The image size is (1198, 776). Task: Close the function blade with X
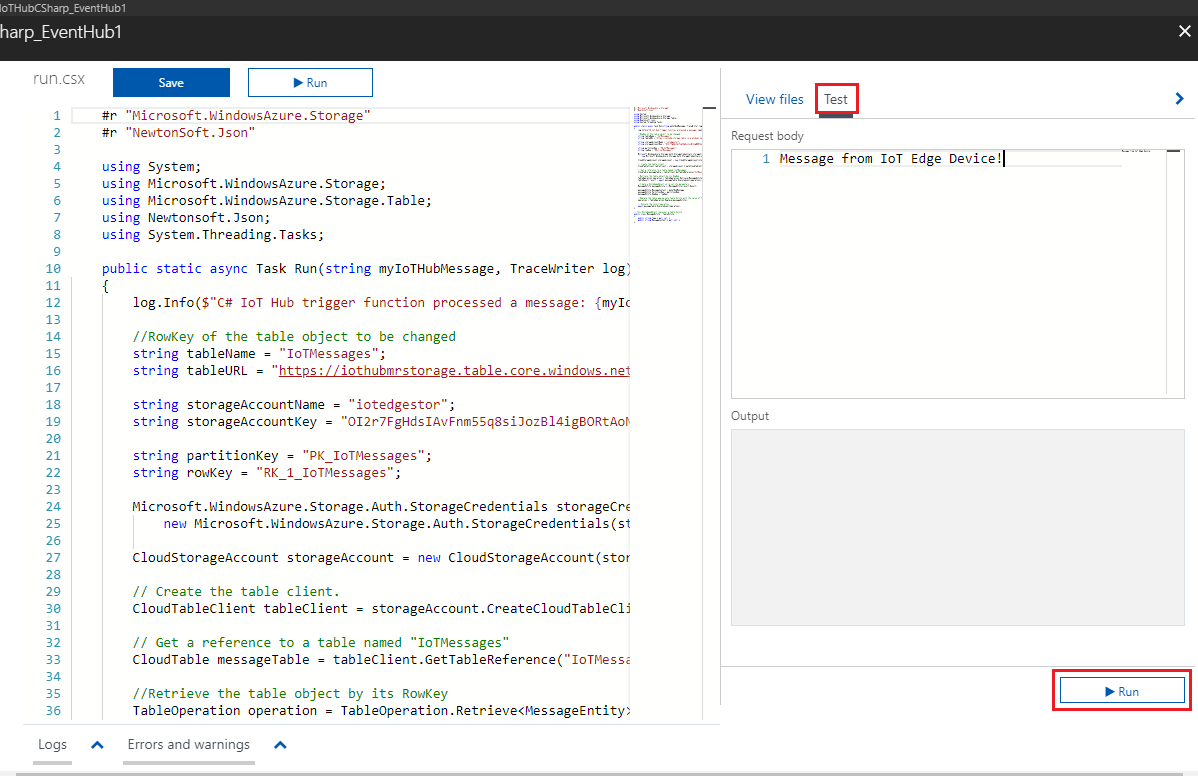click(1184, 31)
